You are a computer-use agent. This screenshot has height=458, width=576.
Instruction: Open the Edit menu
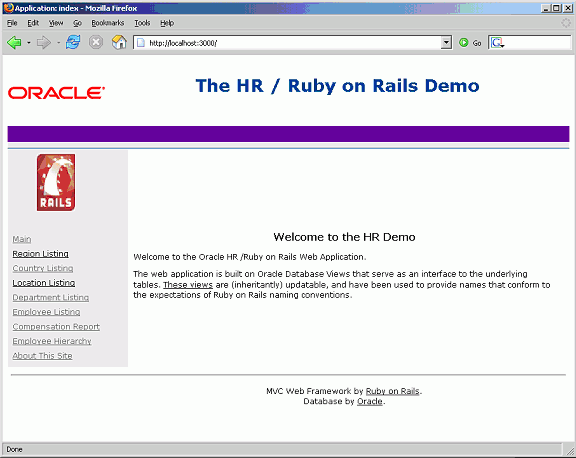point(33,23)
